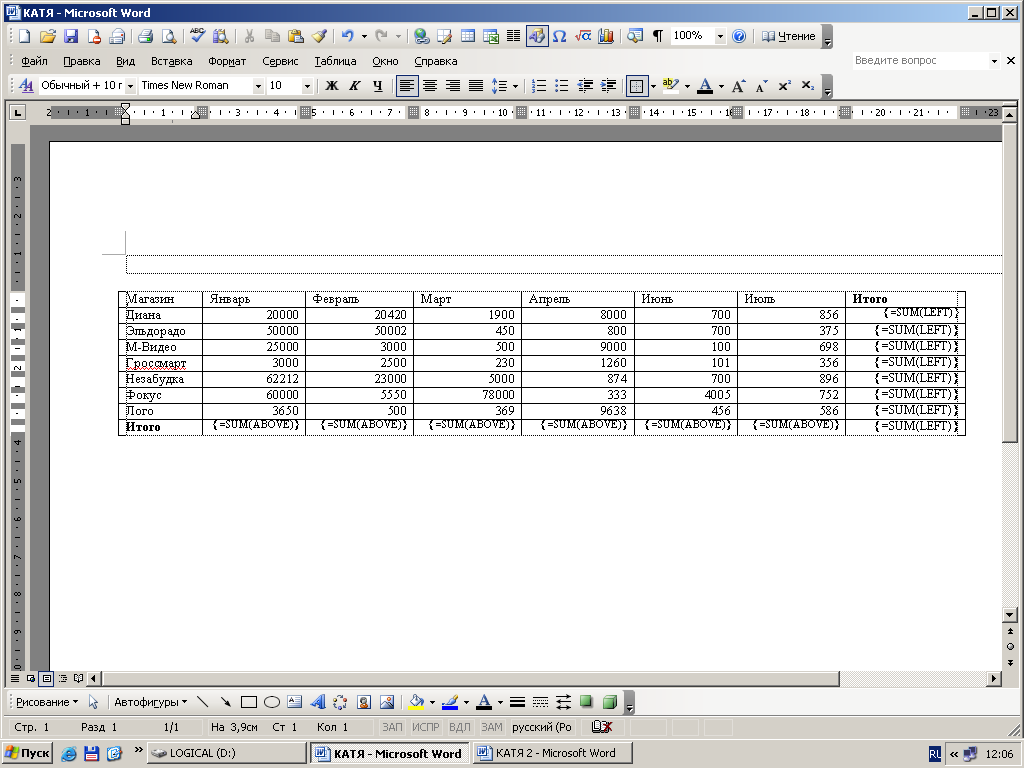The width and height of the screenshot is (1024, 768).
Task: Paste clipboard contents from the toolbar
Action: click(296, 37)
